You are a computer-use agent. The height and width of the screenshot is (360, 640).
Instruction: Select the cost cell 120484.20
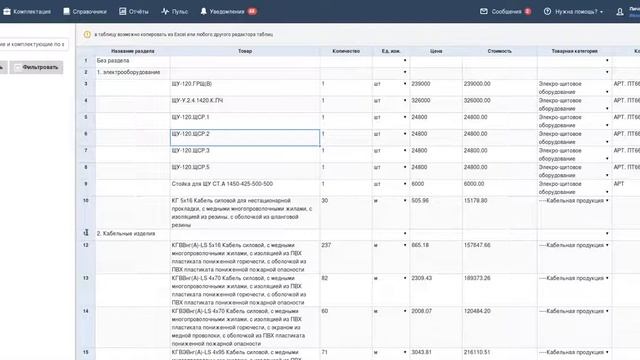[x=500, y=327]
